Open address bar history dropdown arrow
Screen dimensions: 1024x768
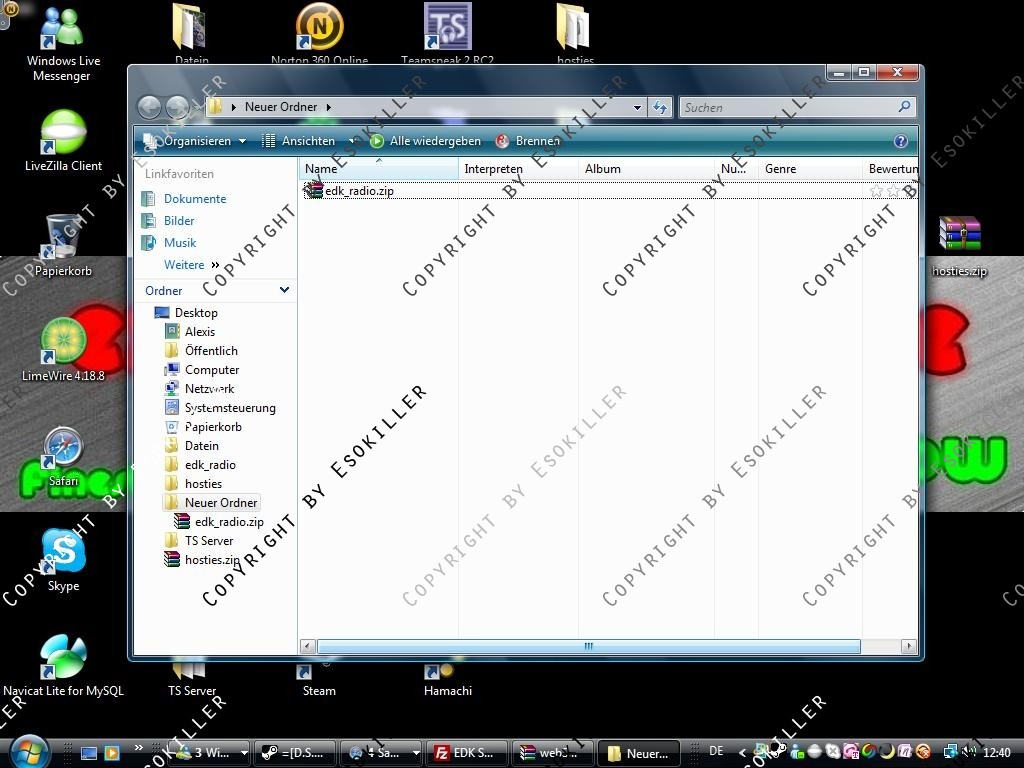point(637,107)
